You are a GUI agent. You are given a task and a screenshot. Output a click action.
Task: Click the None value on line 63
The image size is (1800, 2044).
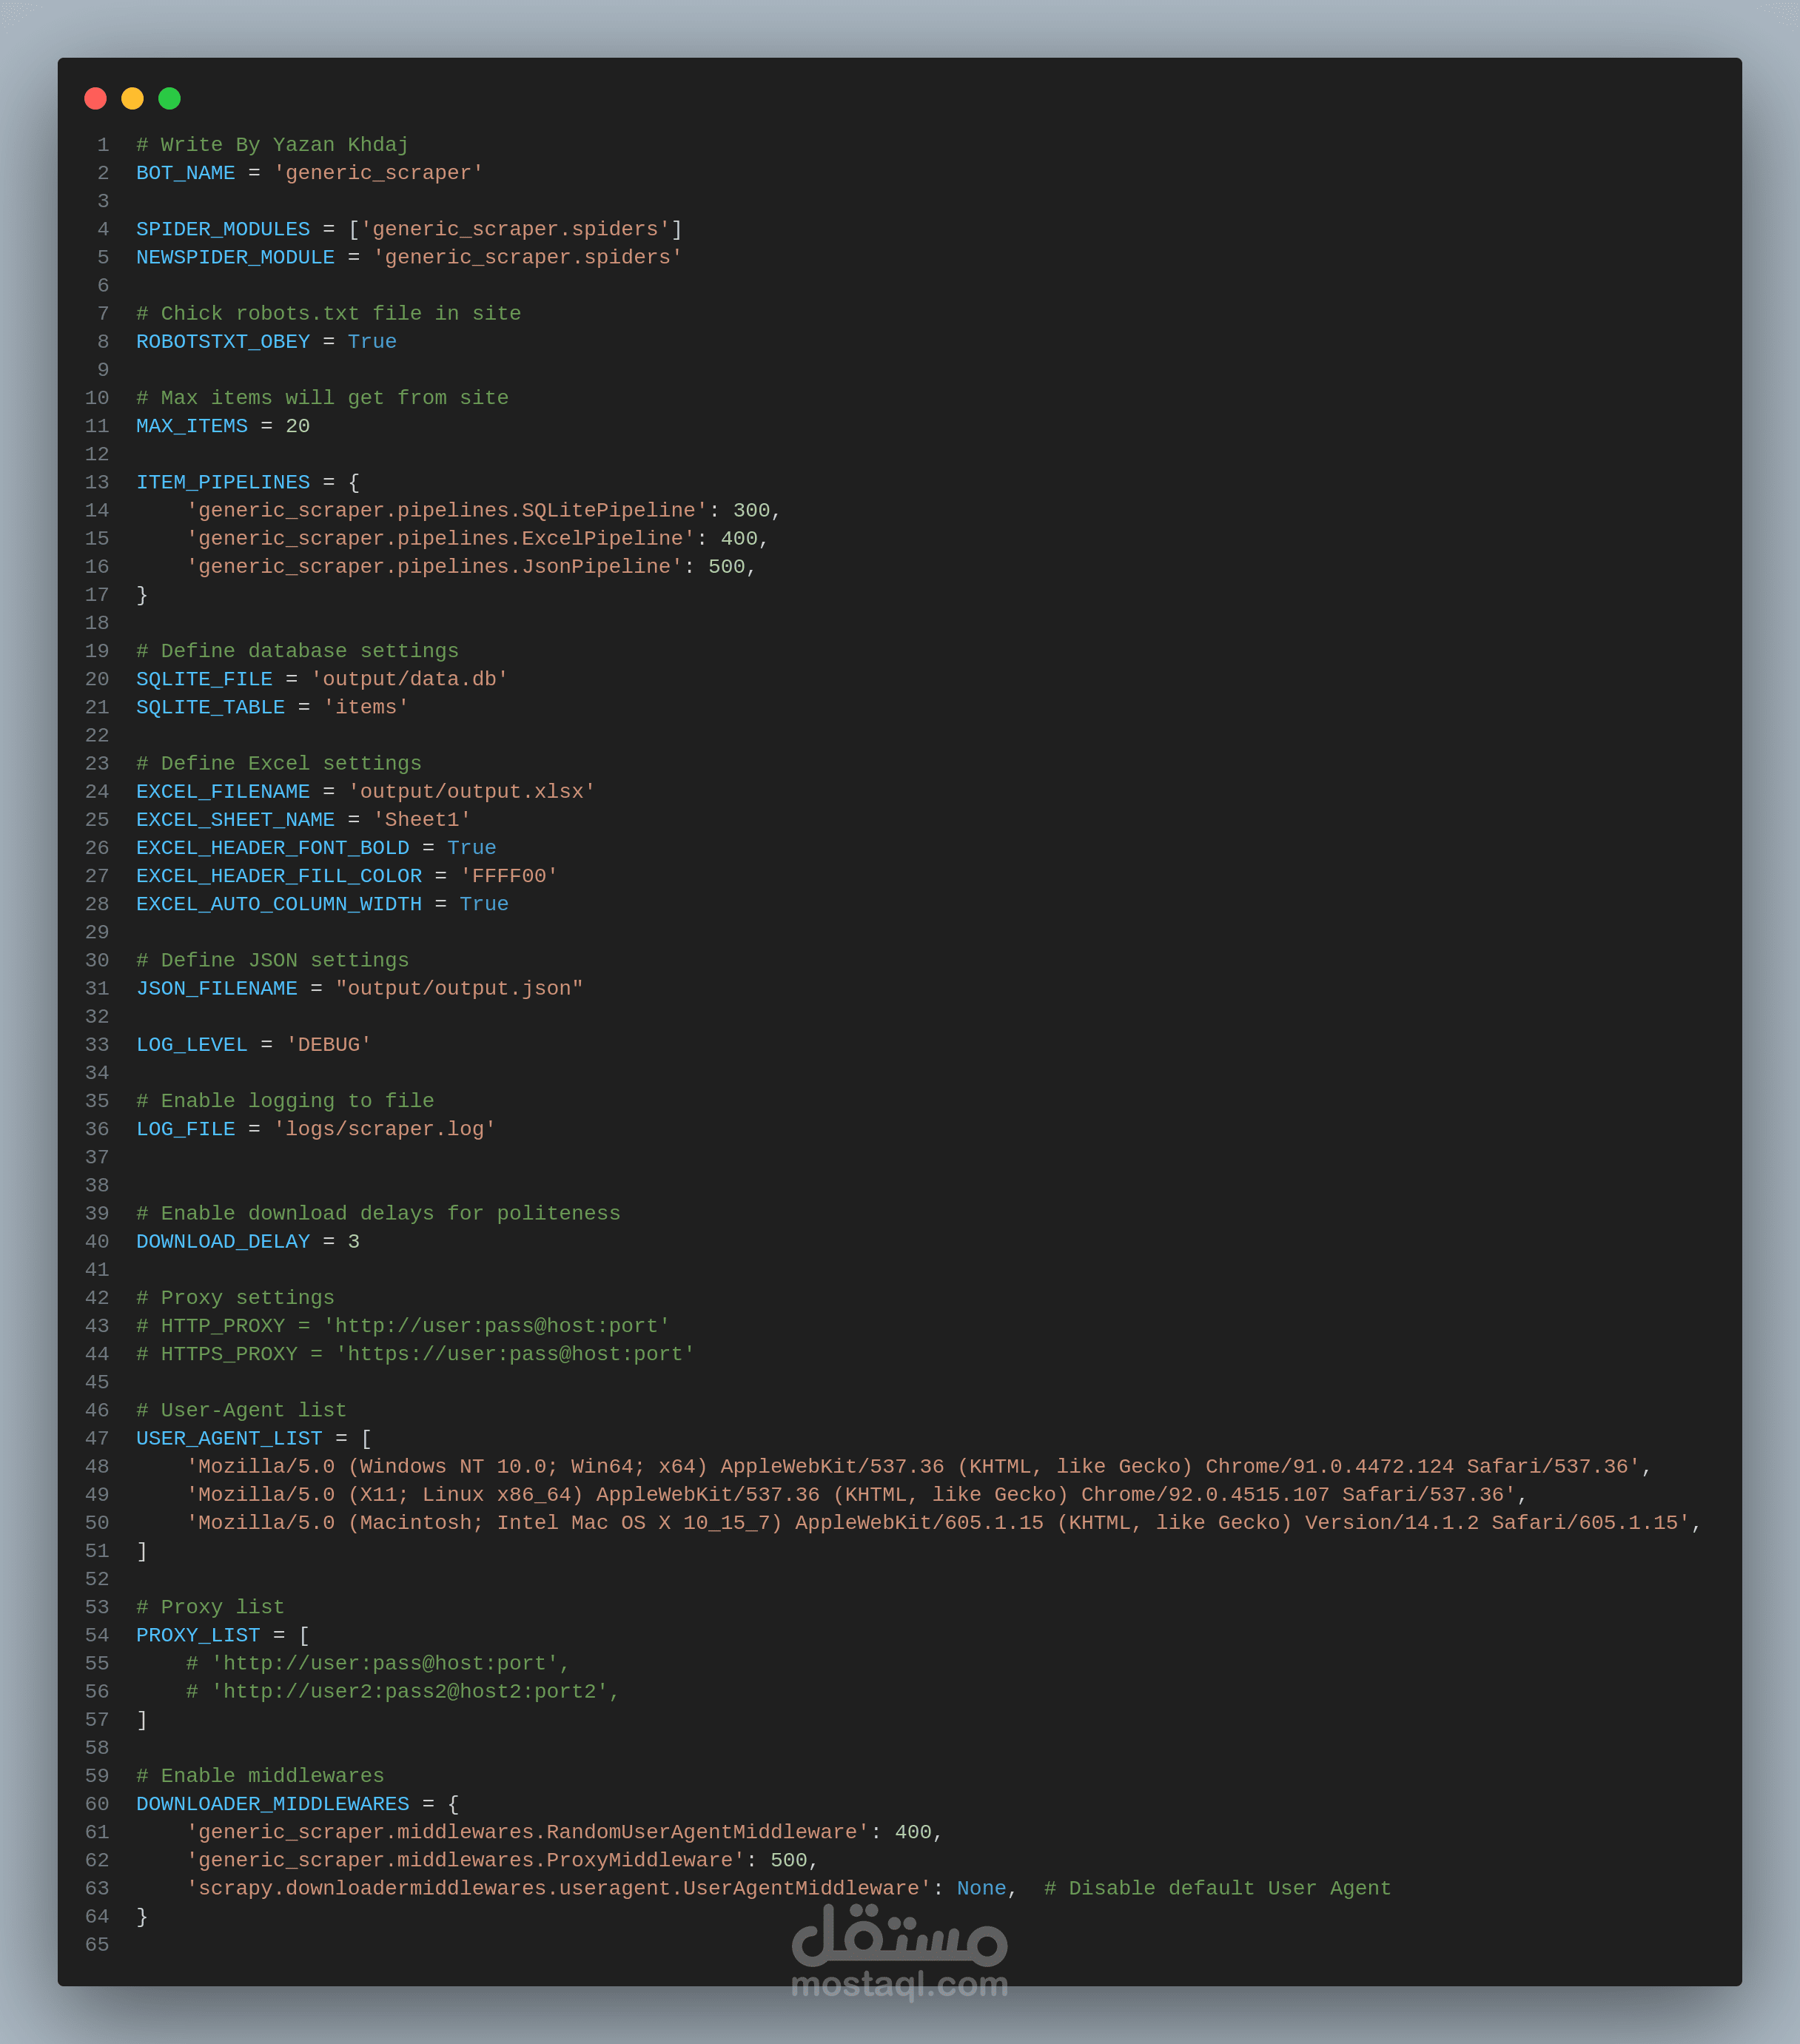(x=981, y=1888)
